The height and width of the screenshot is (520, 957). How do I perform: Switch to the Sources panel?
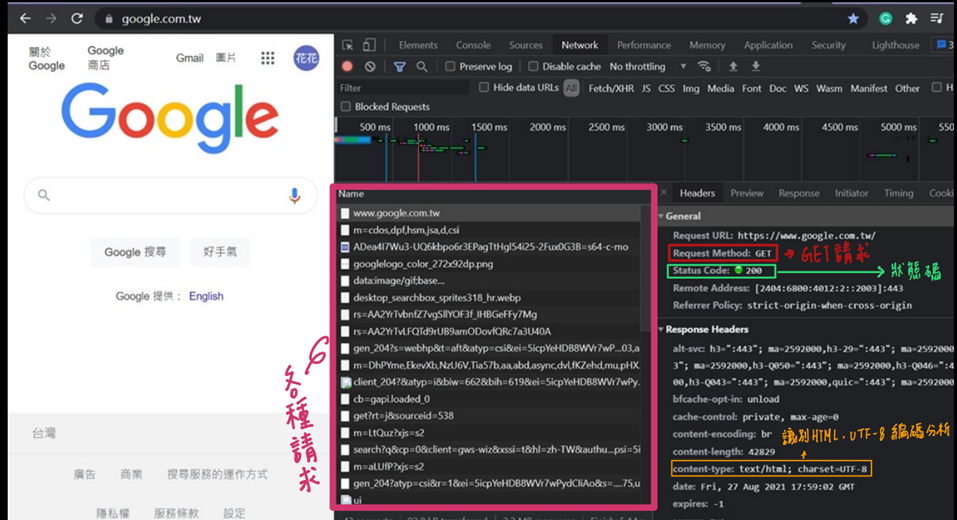click(x=525, y=45)
